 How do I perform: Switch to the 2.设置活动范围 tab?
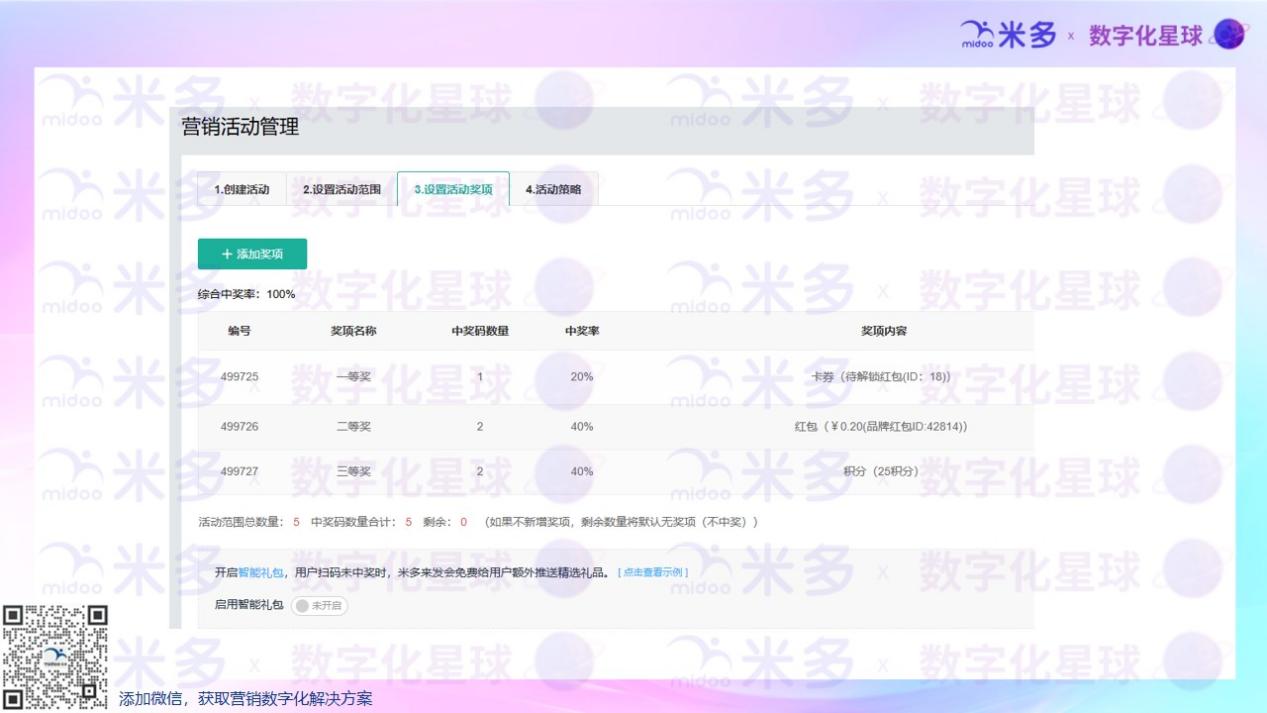(x=341, y=189)
